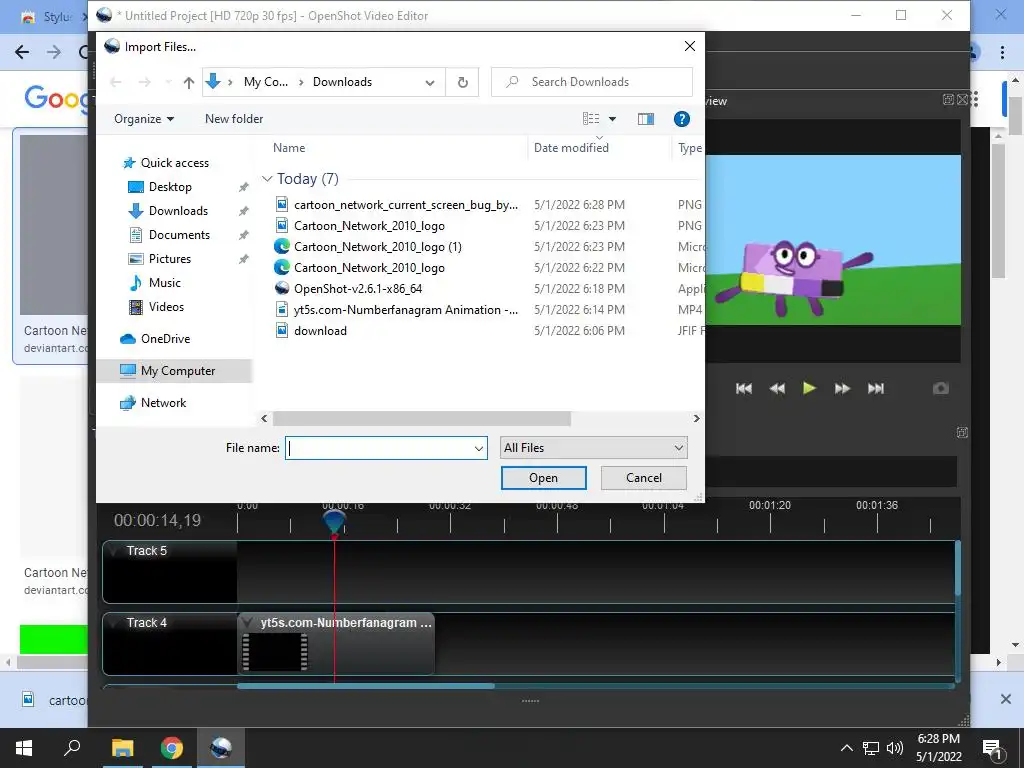1024x768 pixels.
Task: Open the Organize menu
Action: click(144, 119)
